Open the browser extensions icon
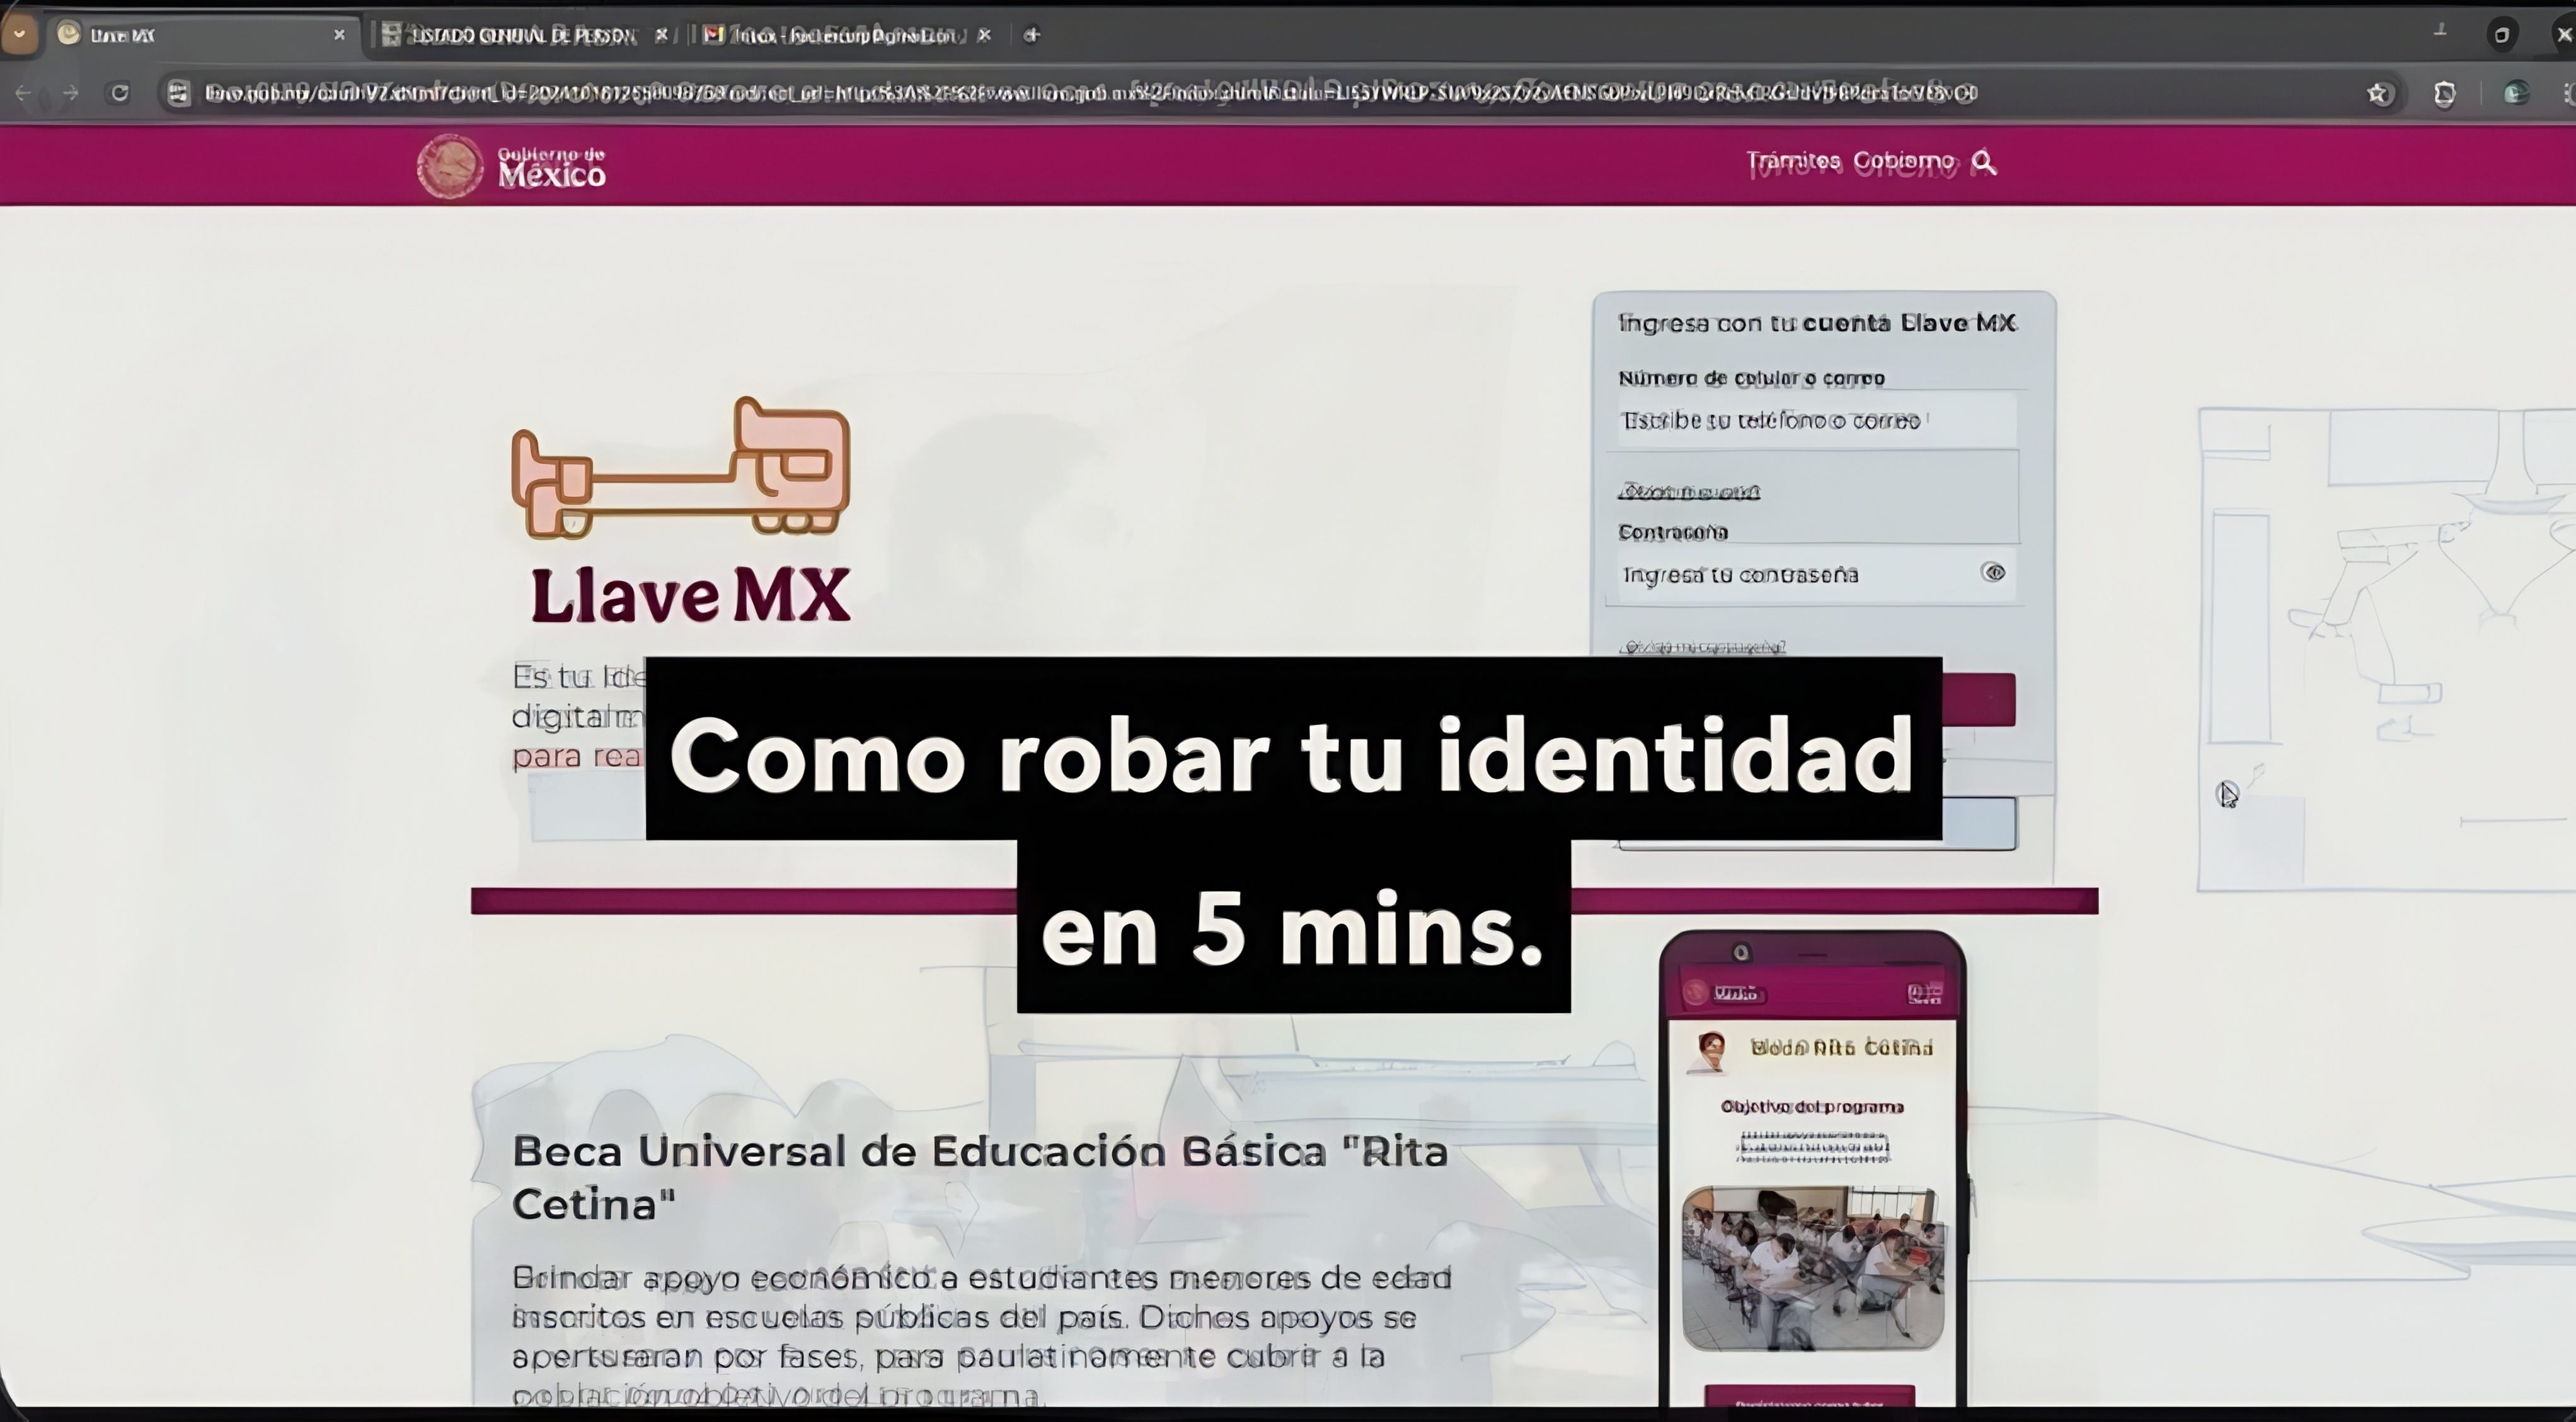 (2444, 94)
